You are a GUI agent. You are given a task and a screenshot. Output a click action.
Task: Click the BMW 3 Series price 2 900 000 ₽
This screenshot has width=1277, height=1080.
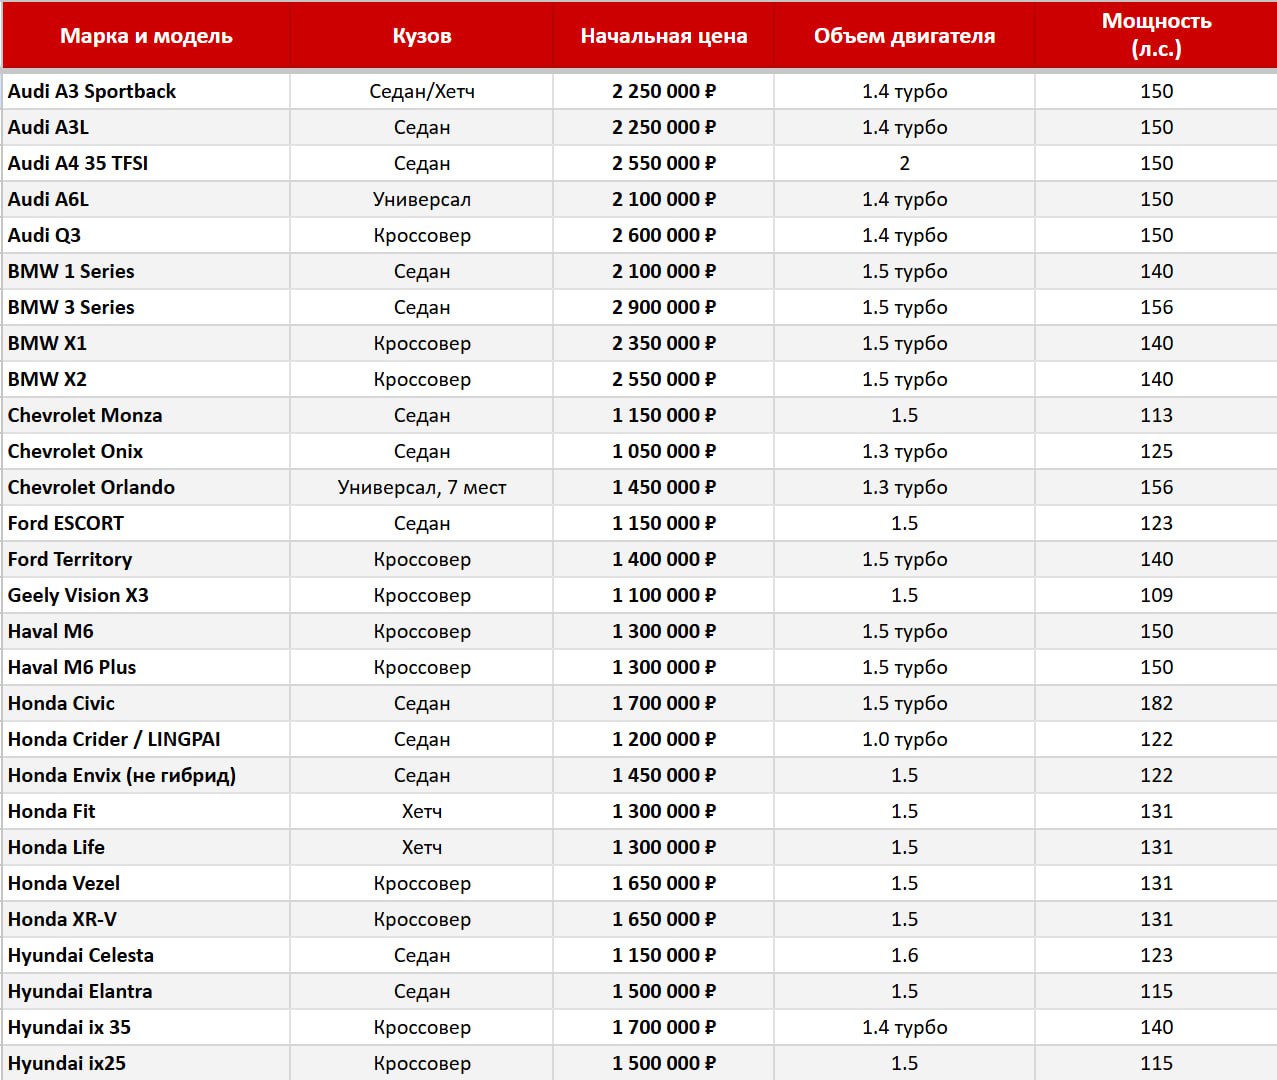(x=663, y=307)
